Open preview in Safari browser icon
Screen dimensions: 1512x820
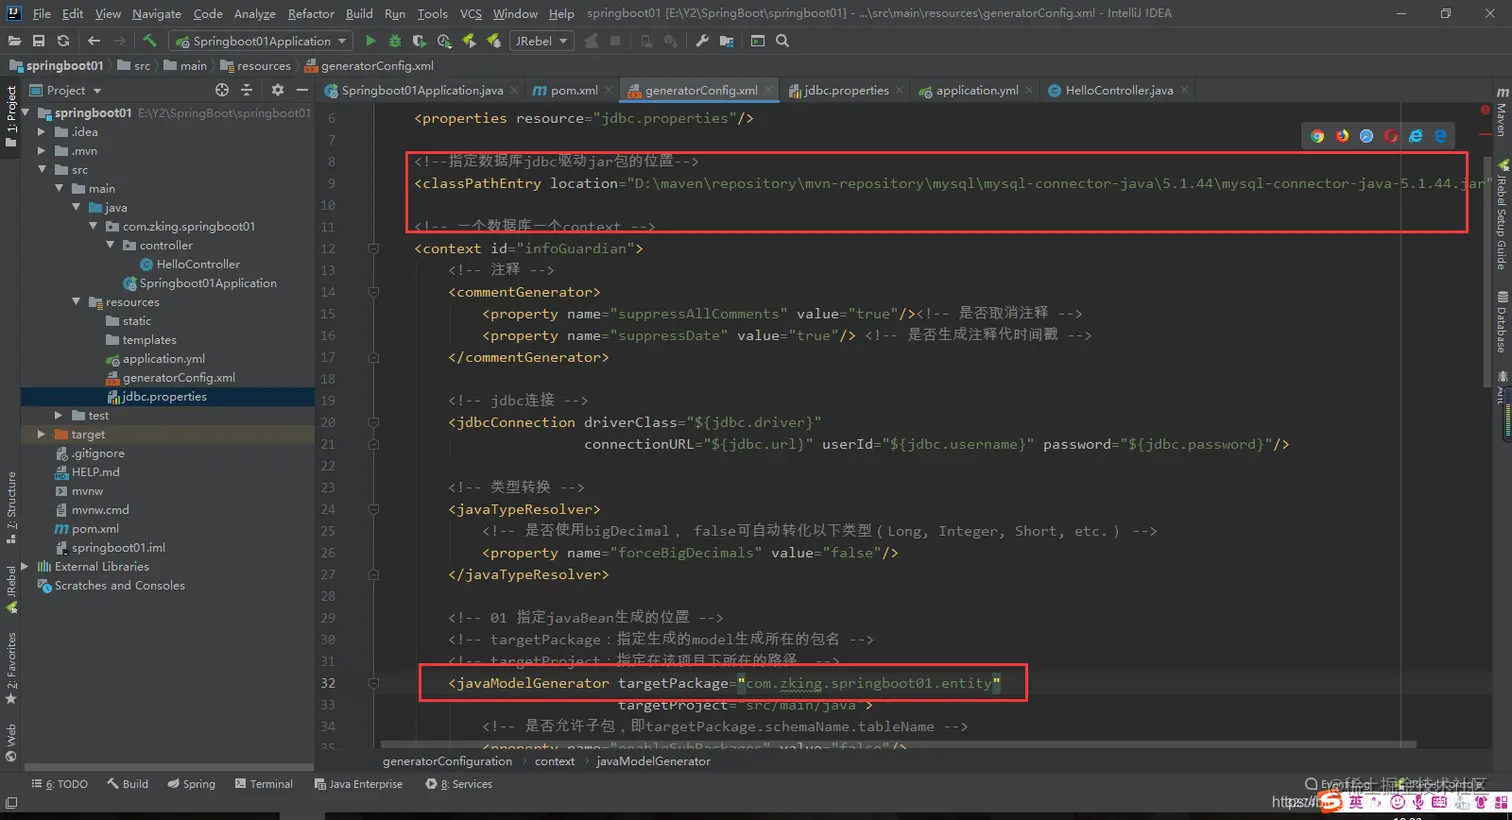click(x=1367, y=136)
